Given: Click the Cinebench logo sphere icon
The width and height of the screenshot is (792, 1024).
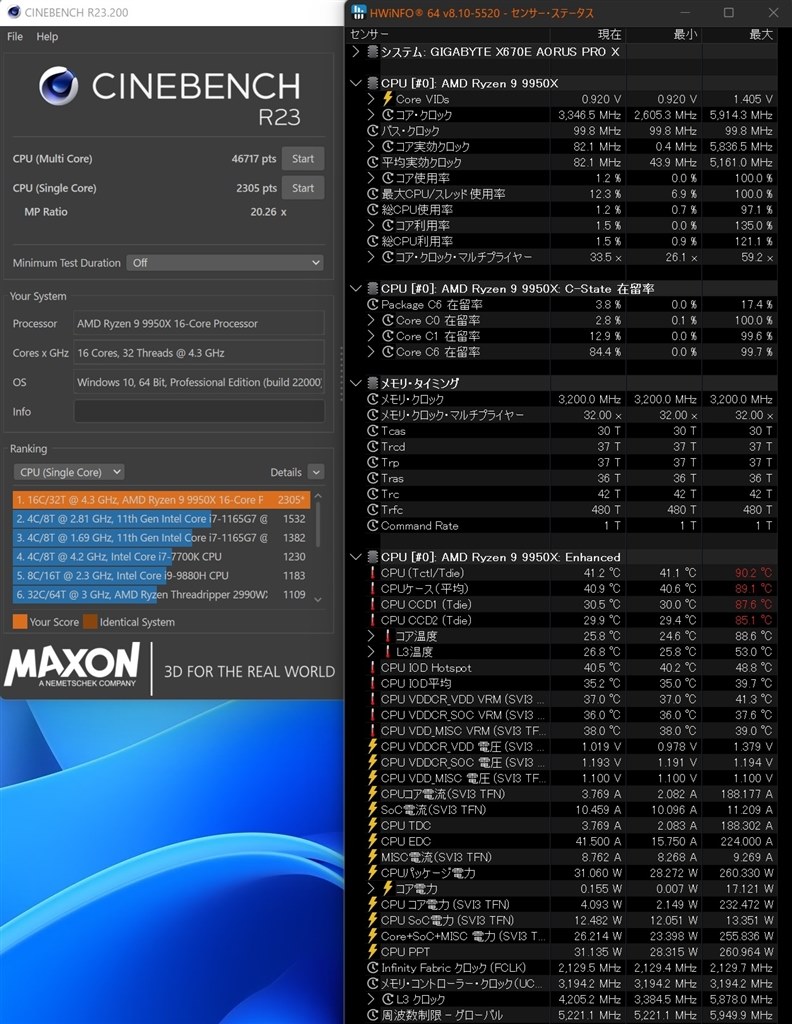Looking at the screenshot, I should point(58,86).
